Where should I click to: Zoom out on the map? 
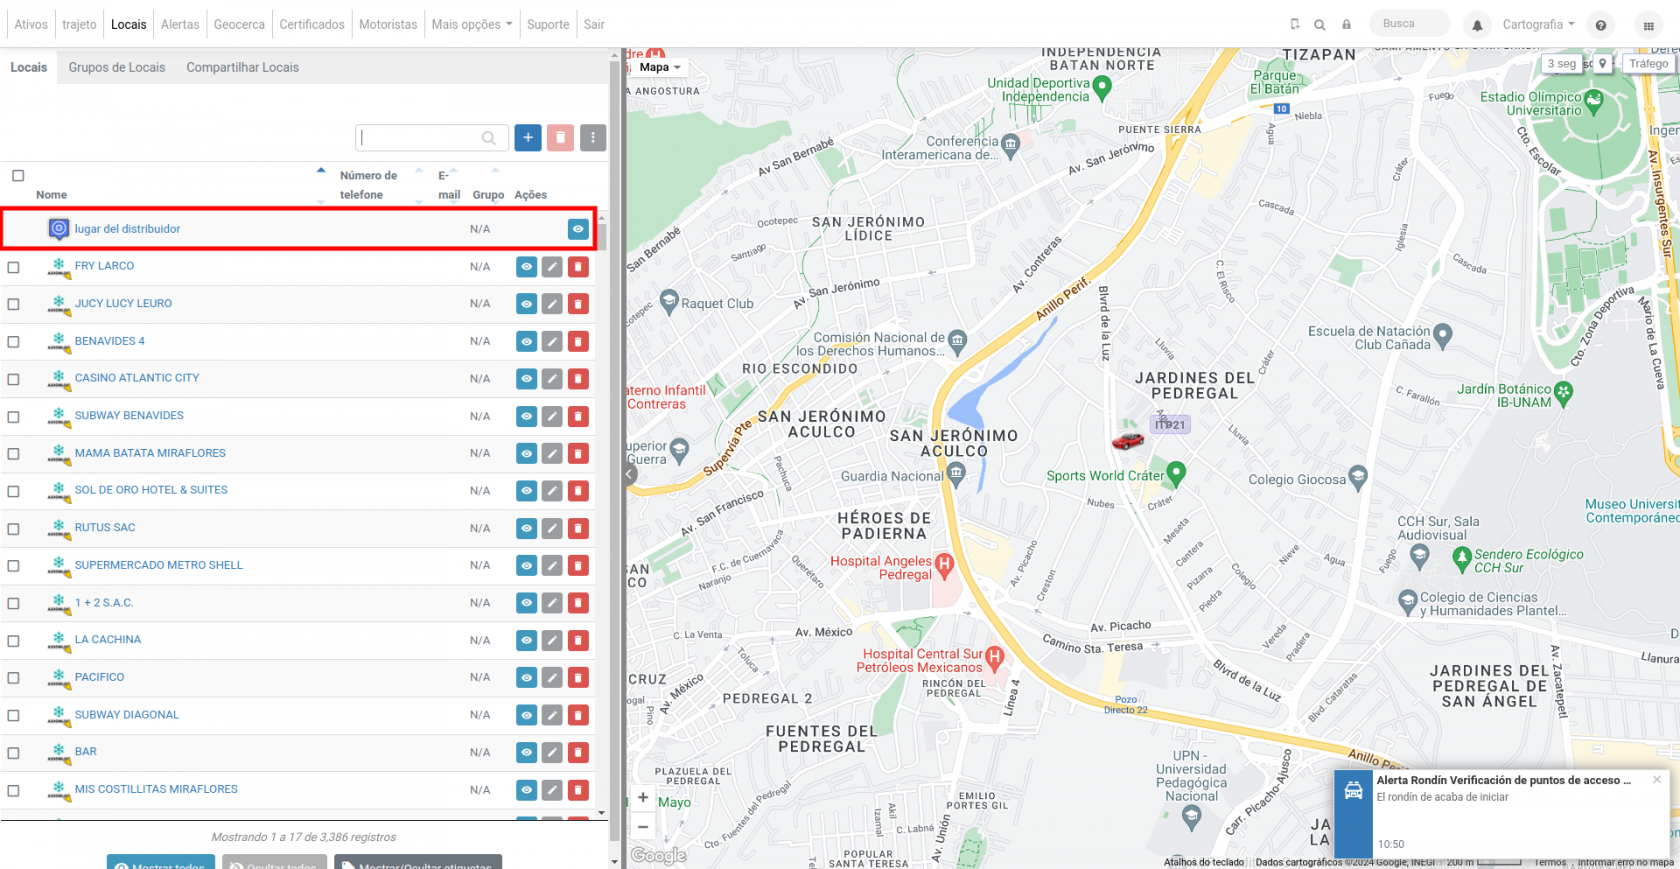click(x=643, y=827)
